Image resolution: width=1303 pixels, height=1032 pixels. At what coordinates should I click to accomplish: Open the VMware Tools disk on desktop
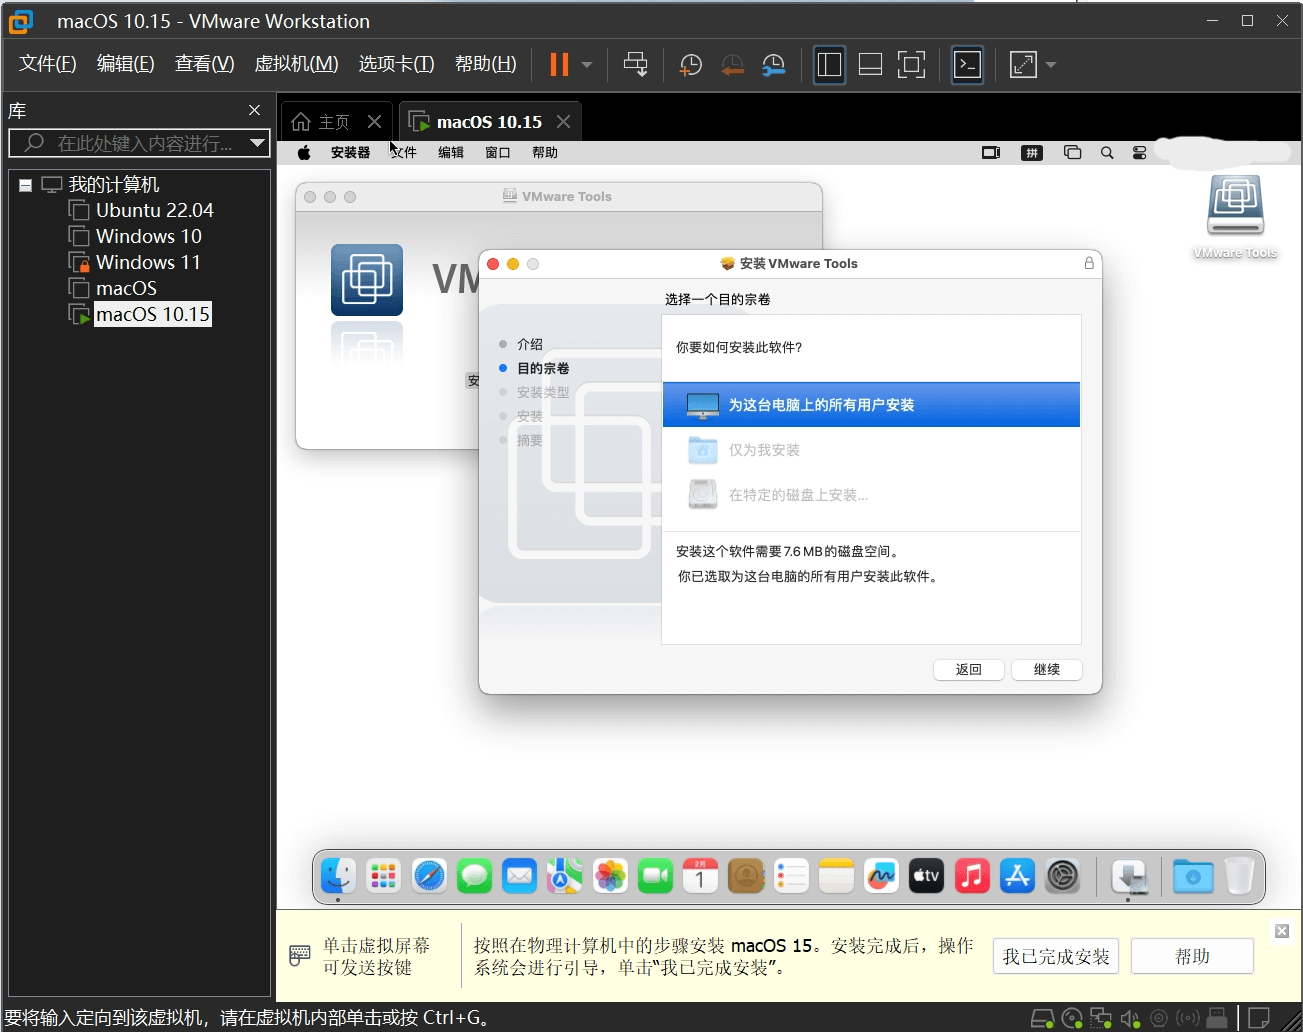pos(1235,216)
